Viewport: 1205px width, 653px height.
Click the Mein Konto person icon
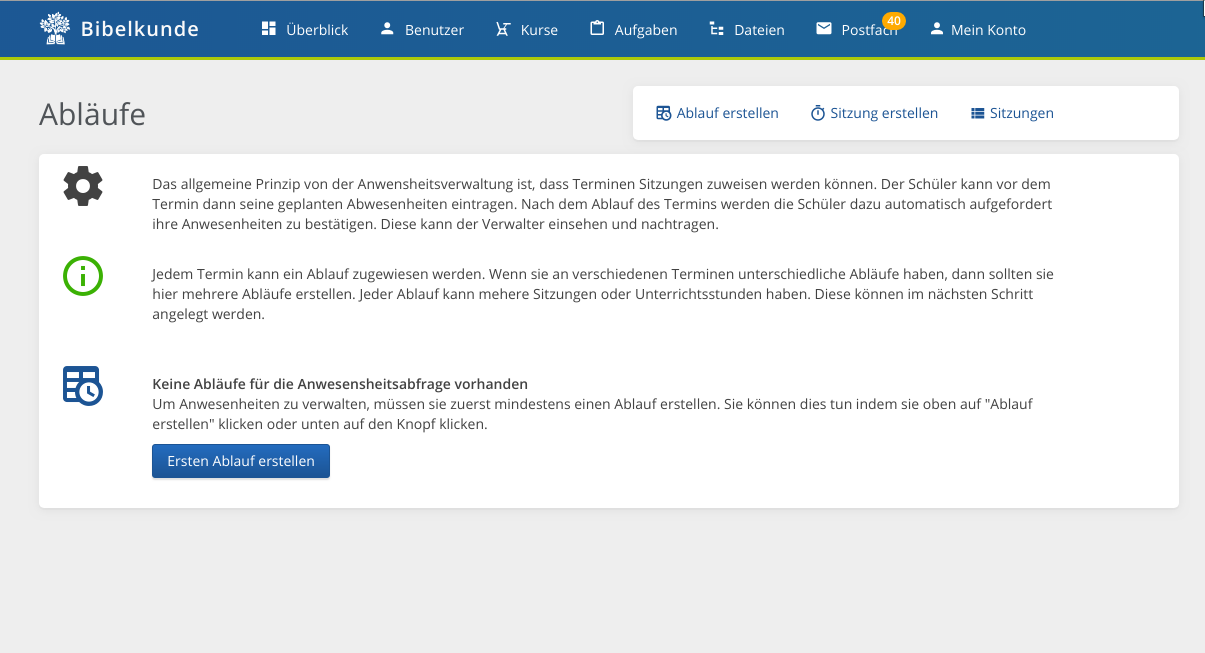coord(936,29)
